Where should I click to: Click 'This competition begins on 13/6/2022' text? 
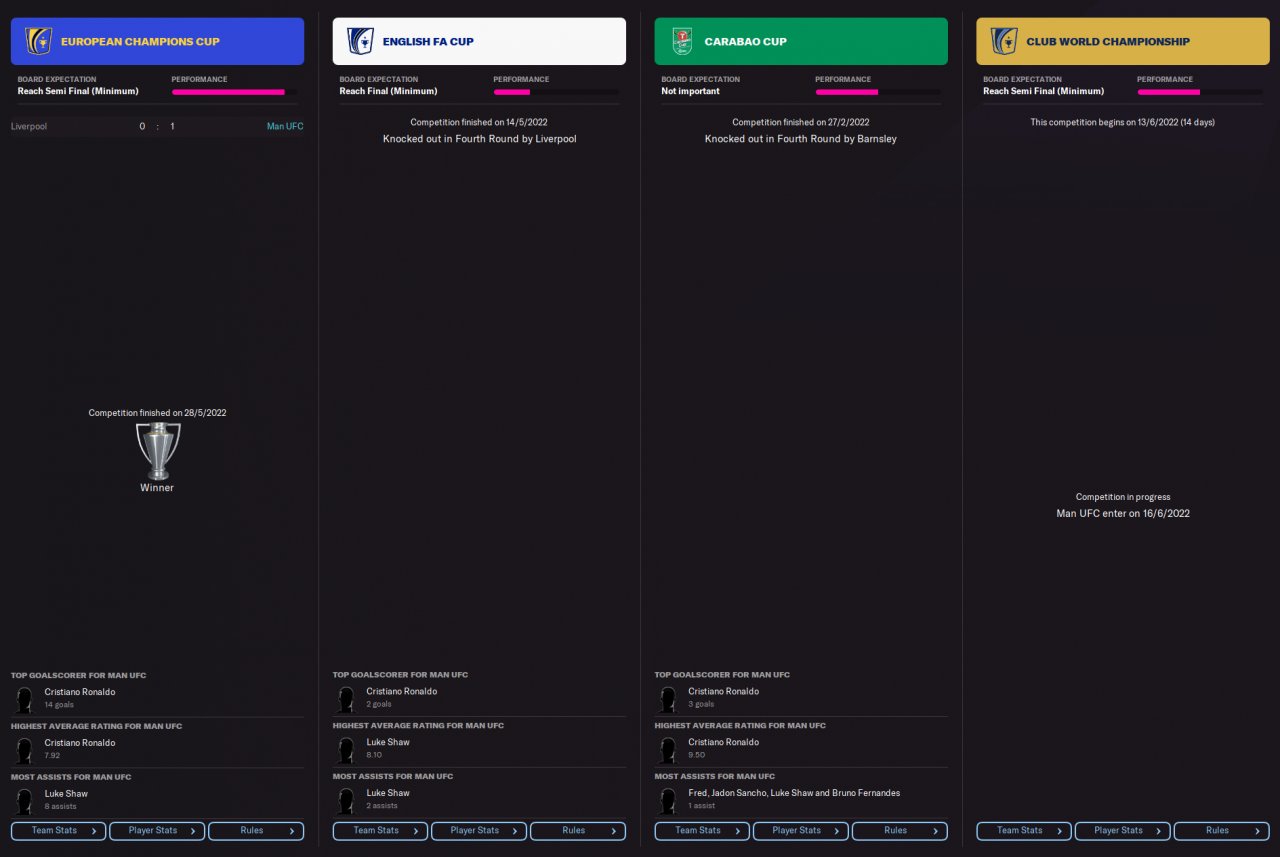click(1123, 122)
